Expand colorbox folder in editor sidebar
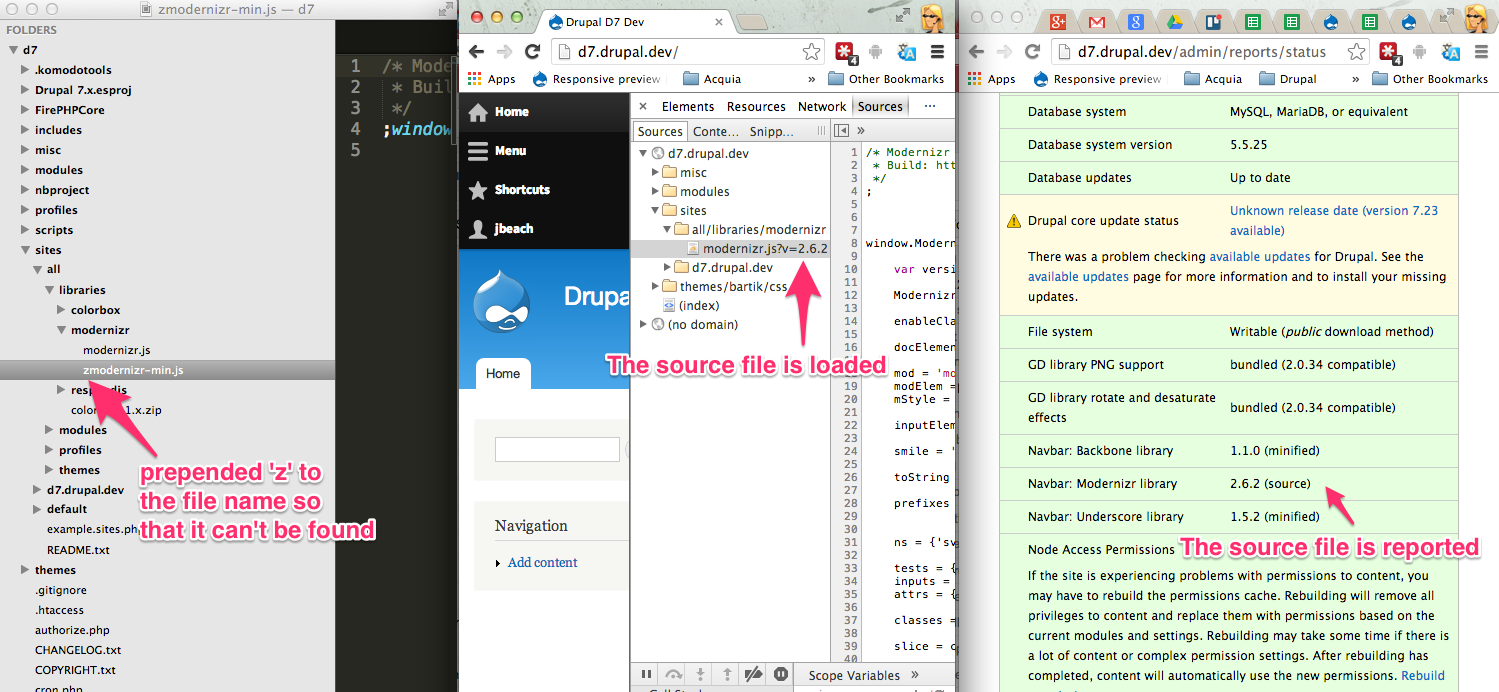 pos(61,310)
